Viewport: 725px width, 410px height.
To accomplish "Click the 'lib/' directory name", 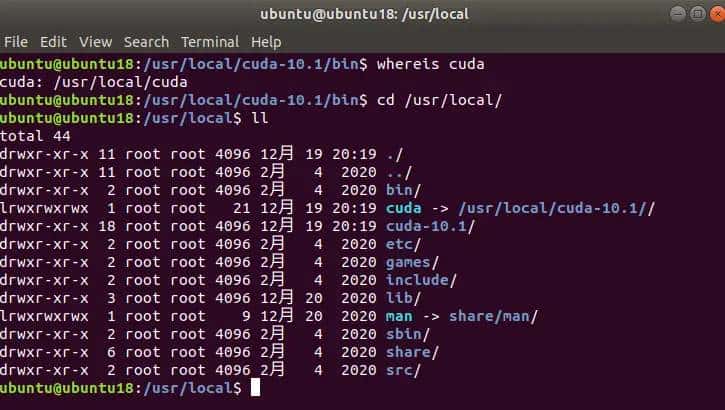I will (404, 298).
